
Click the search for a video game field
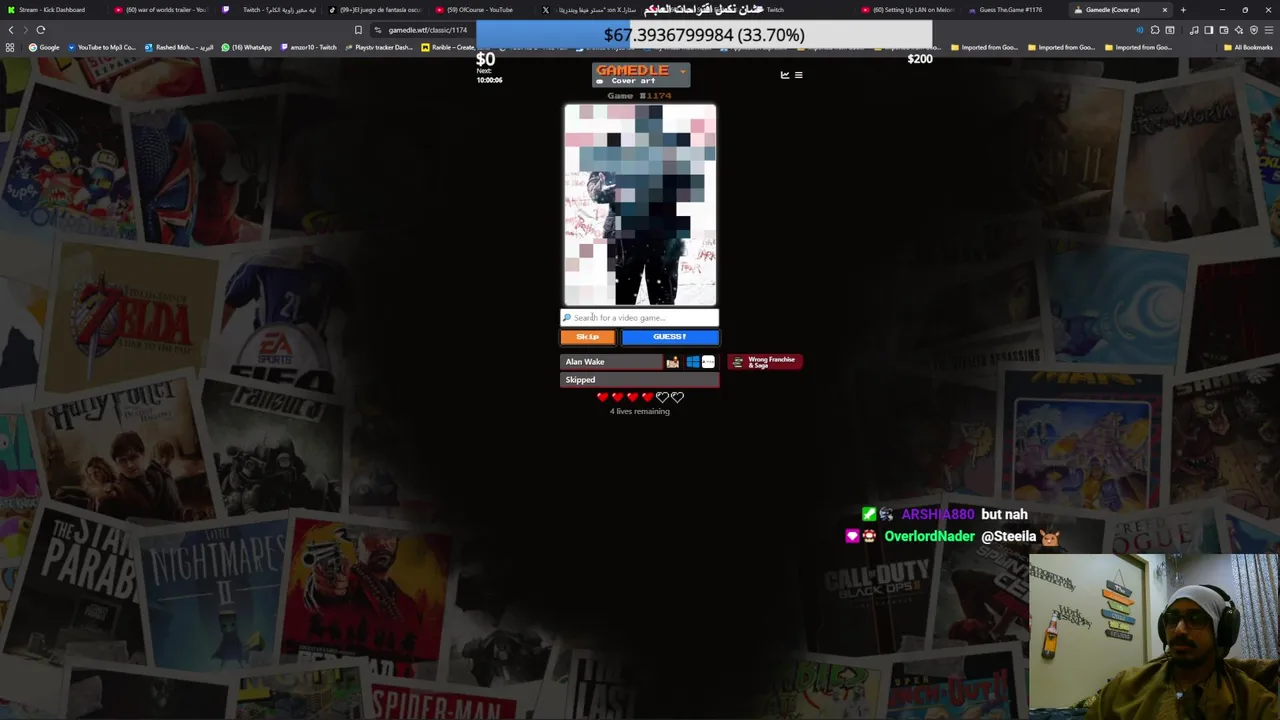[x=639, y=318]
